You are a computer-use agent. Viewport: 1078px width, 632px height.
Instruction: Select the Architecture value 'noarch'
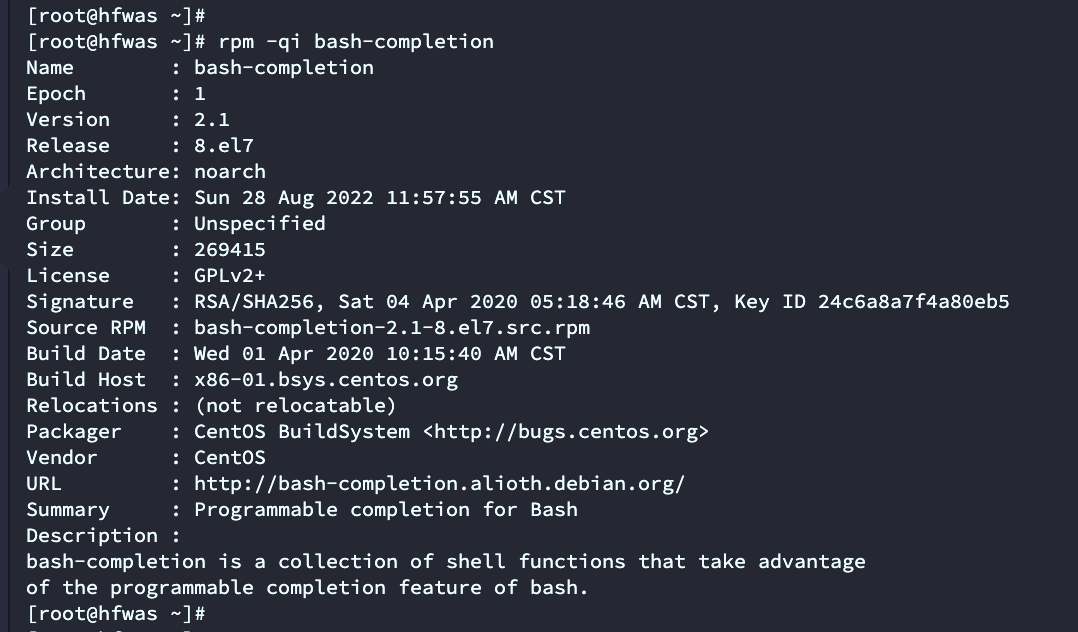click(x=229, y=172)
